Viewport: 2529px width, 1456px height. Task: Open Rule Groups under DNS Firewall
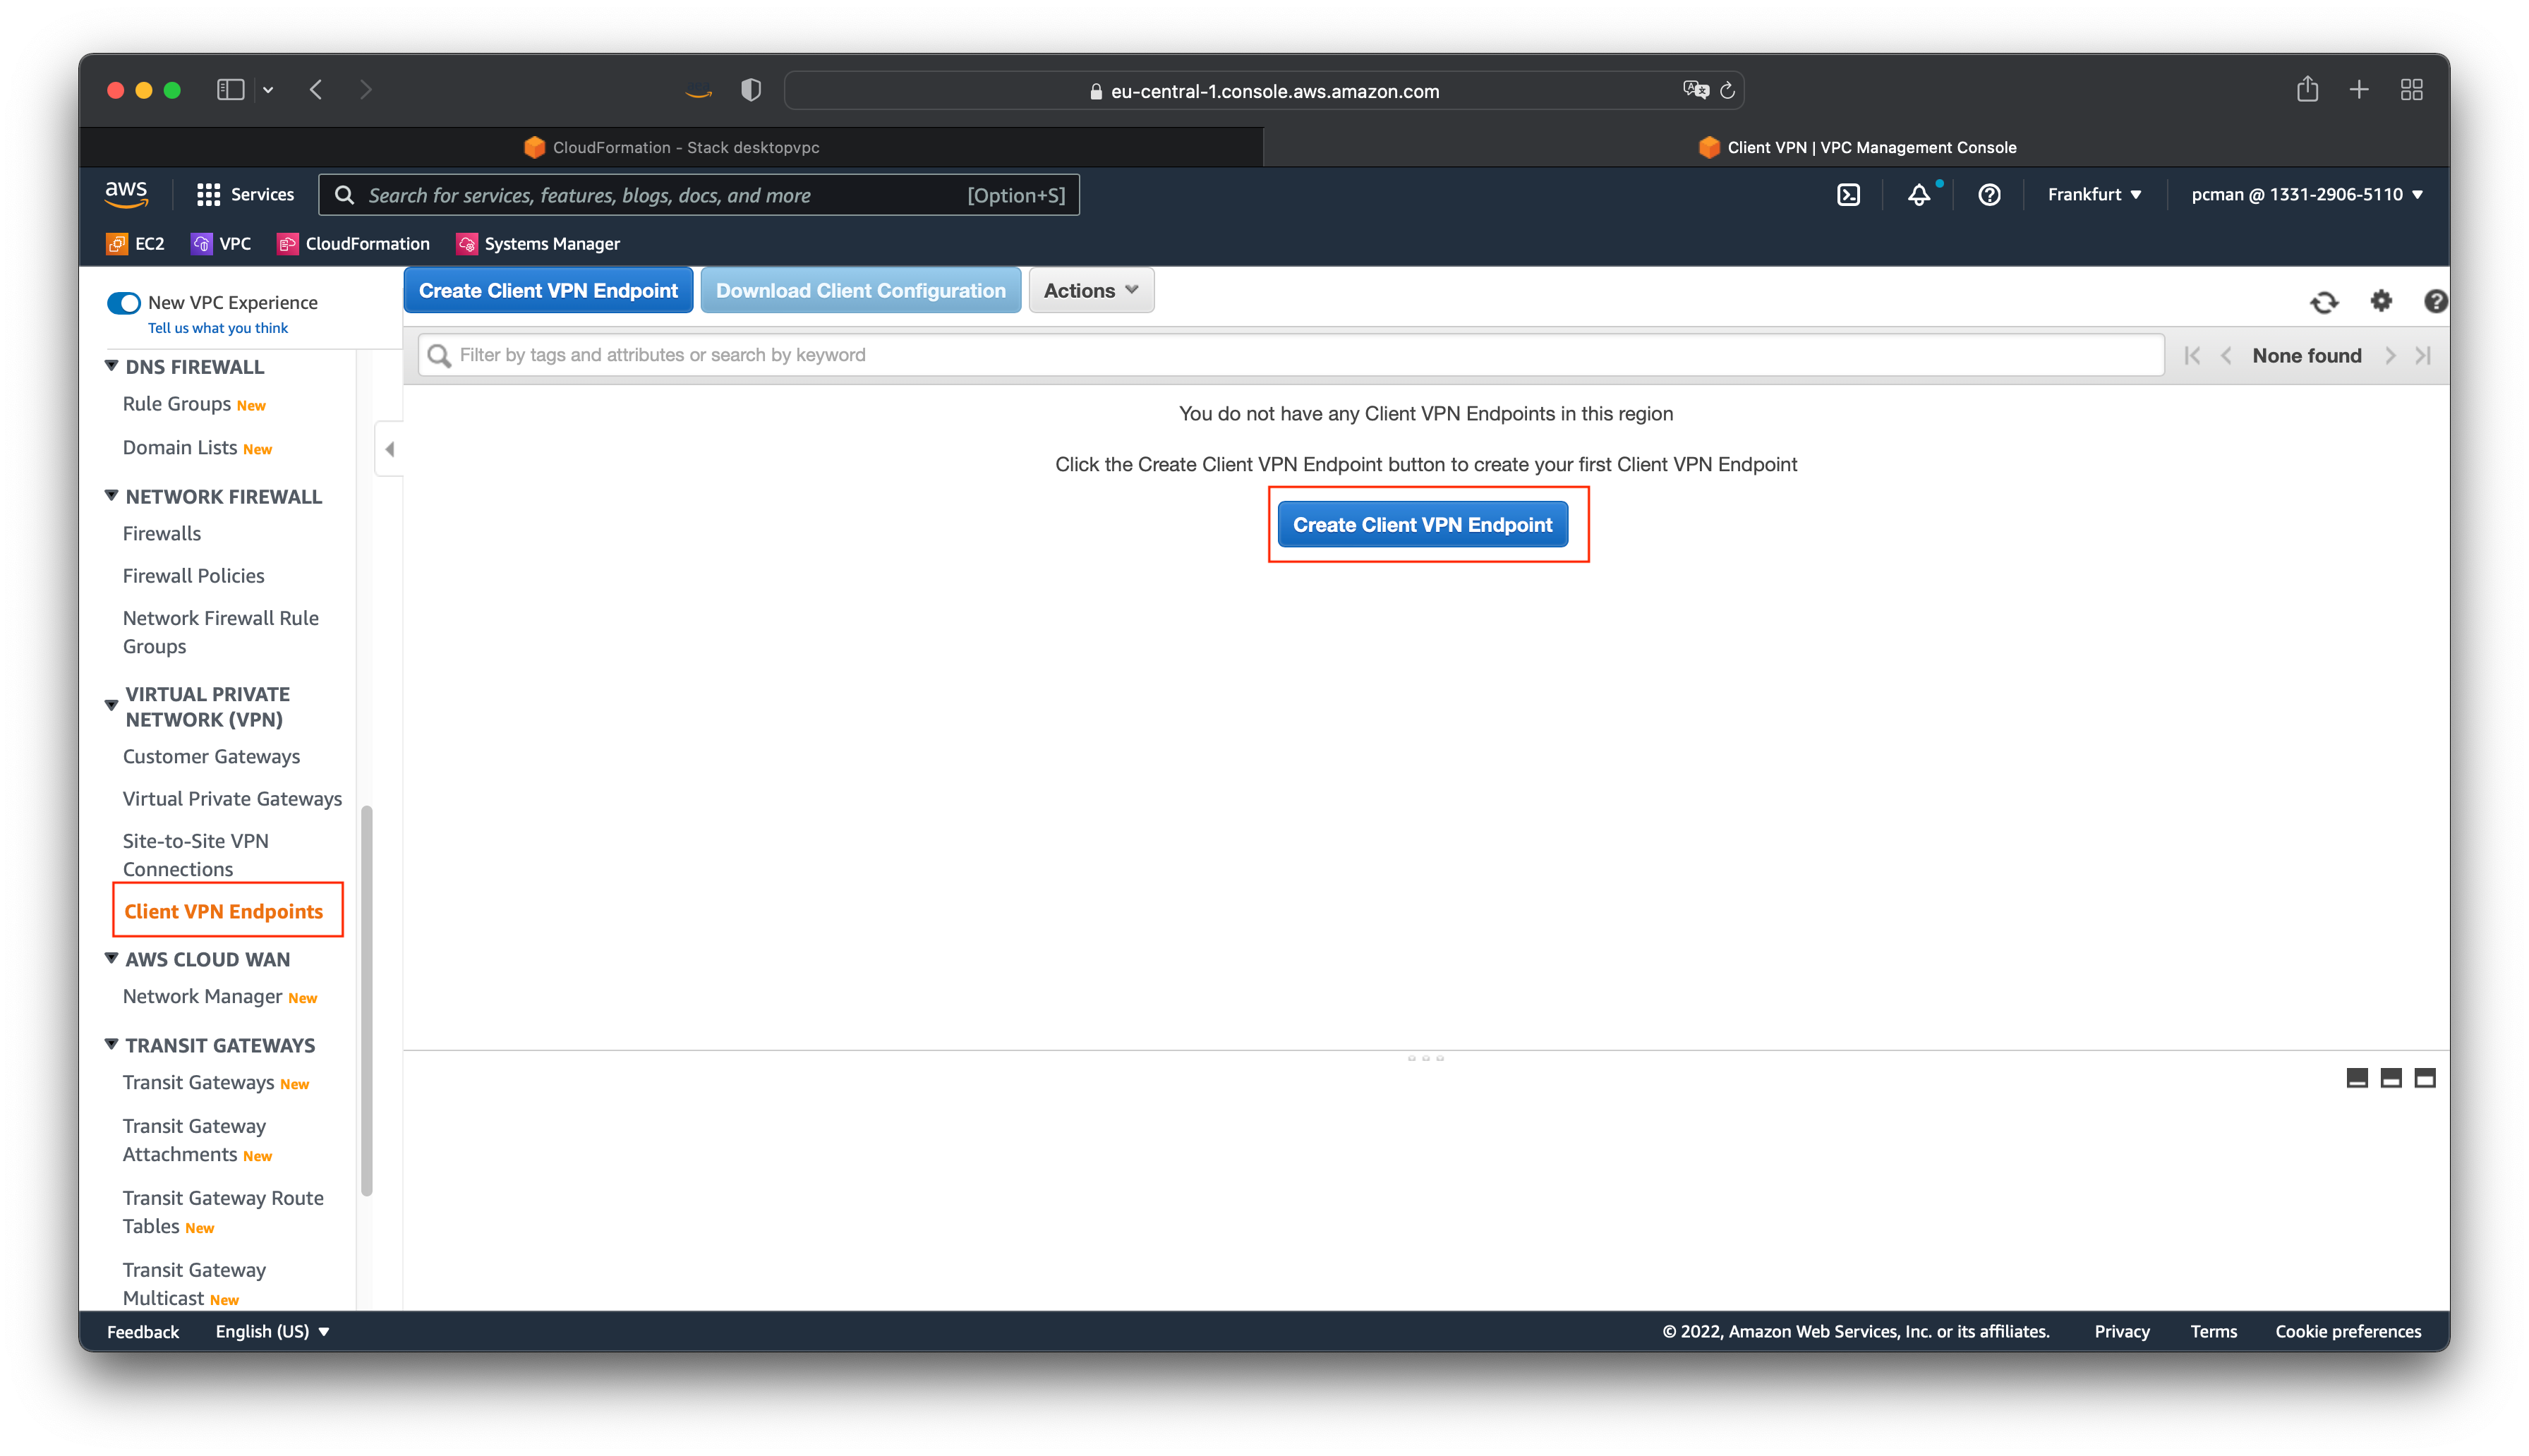(176, 403)
